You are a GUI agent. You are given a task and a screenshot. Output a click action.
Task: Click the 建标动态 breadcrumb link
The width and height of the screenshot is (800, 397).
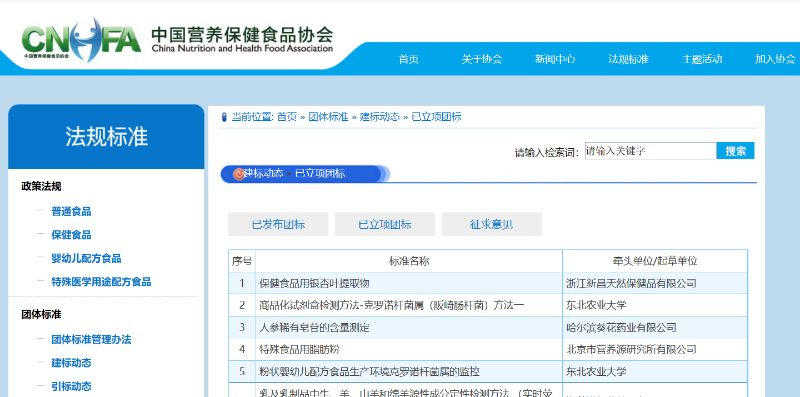tap(380, 117)
